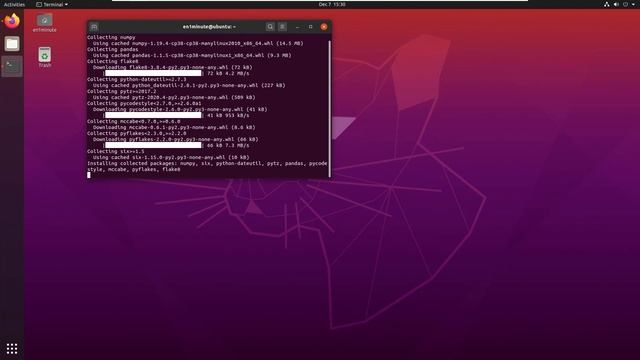Click the volume icon in top bar

click(616, 4)
